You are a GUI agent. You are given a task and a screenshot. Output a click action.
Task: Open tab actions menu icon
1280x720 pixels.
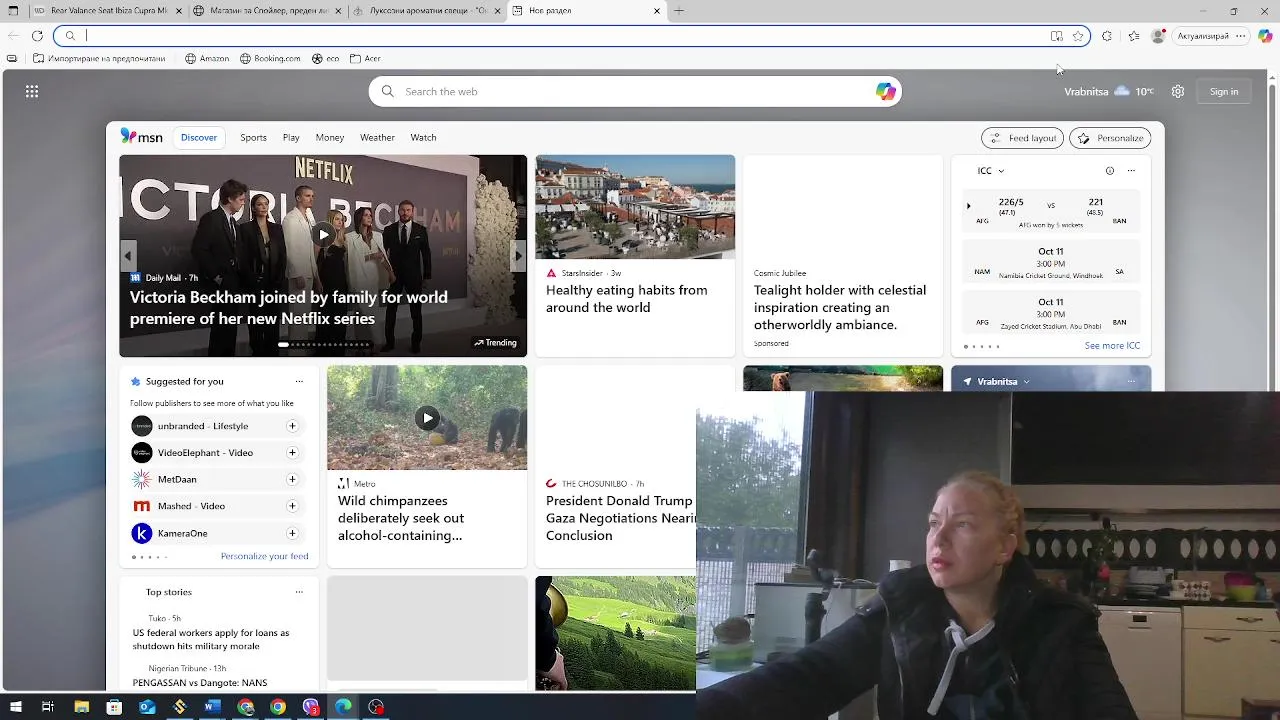click(x=13, y=11)
